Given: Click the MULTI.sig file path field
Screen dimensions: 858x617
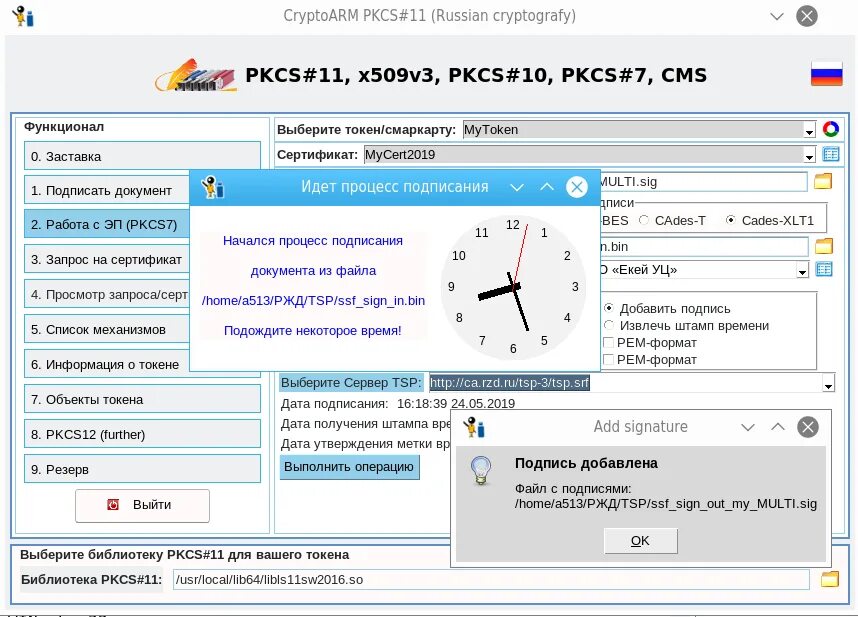Looking at the screenshot, I should [703, 182].
